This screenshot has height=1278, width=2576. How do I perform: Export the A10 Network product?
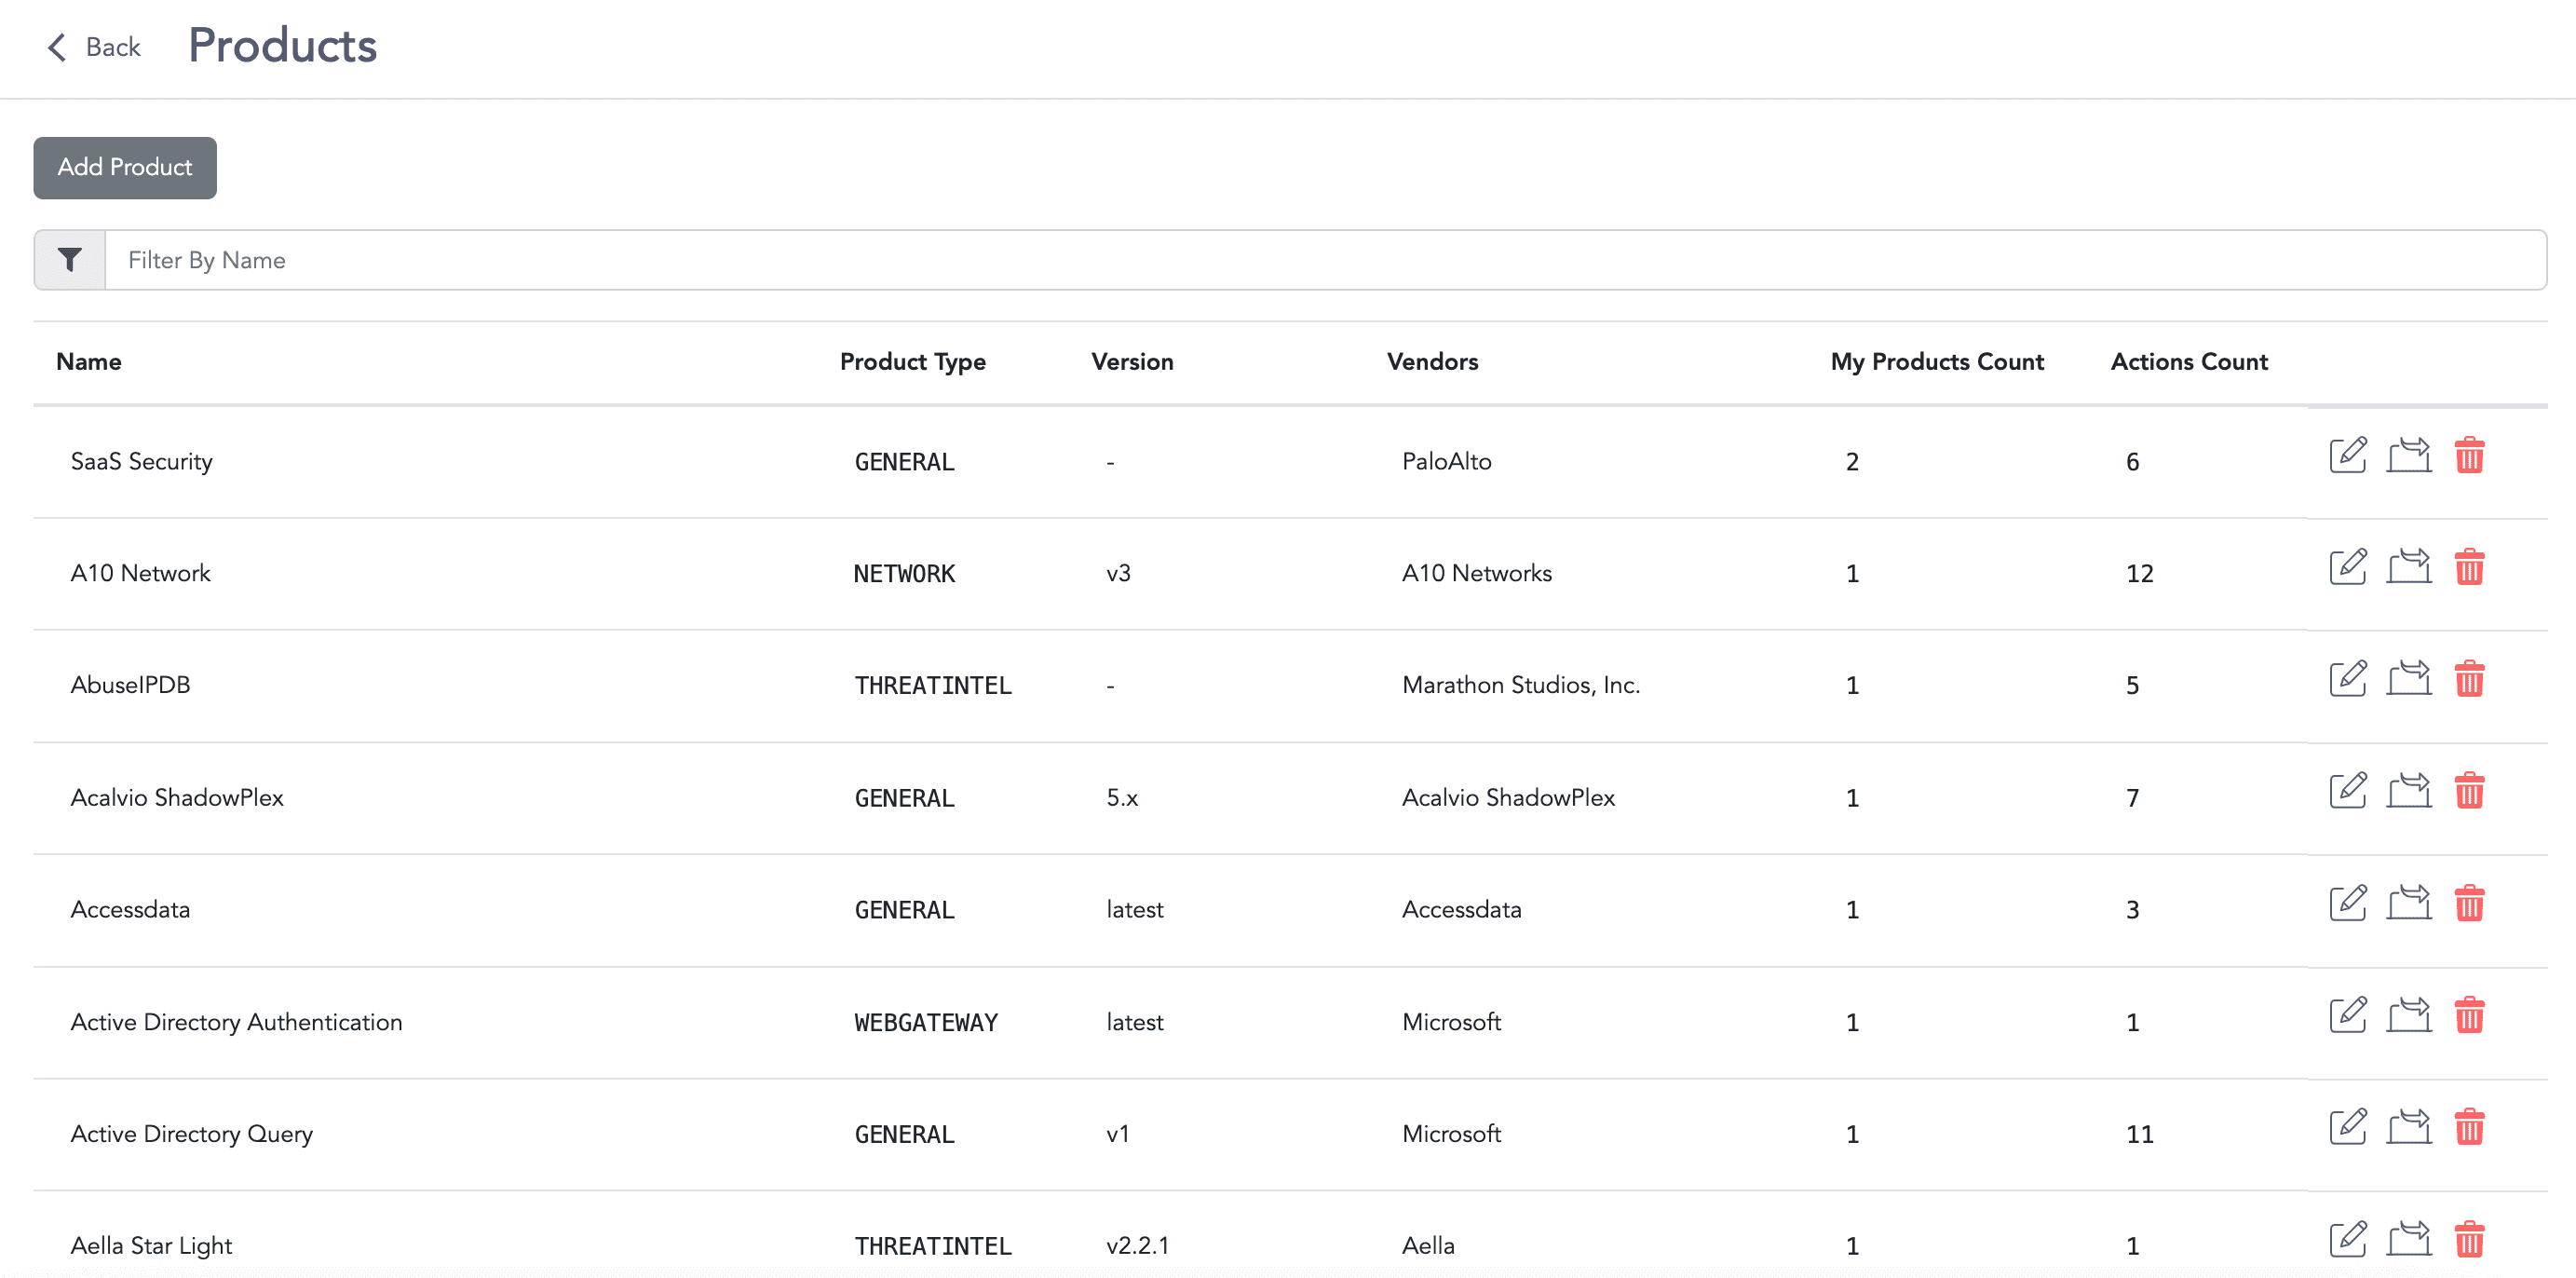(x=2409, y=568)
